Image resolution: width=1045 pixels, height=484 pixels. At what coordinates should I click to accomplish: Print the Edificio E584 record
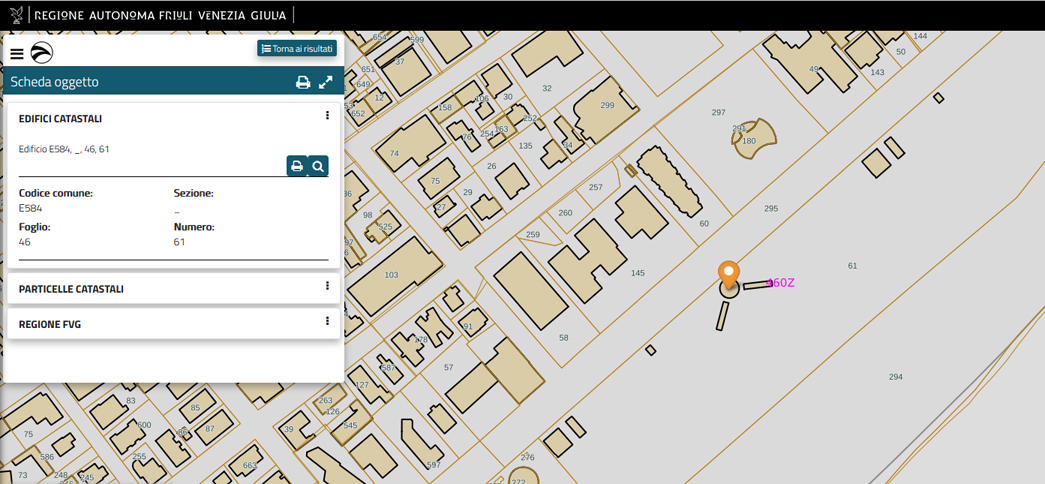(x=297, y=166)
